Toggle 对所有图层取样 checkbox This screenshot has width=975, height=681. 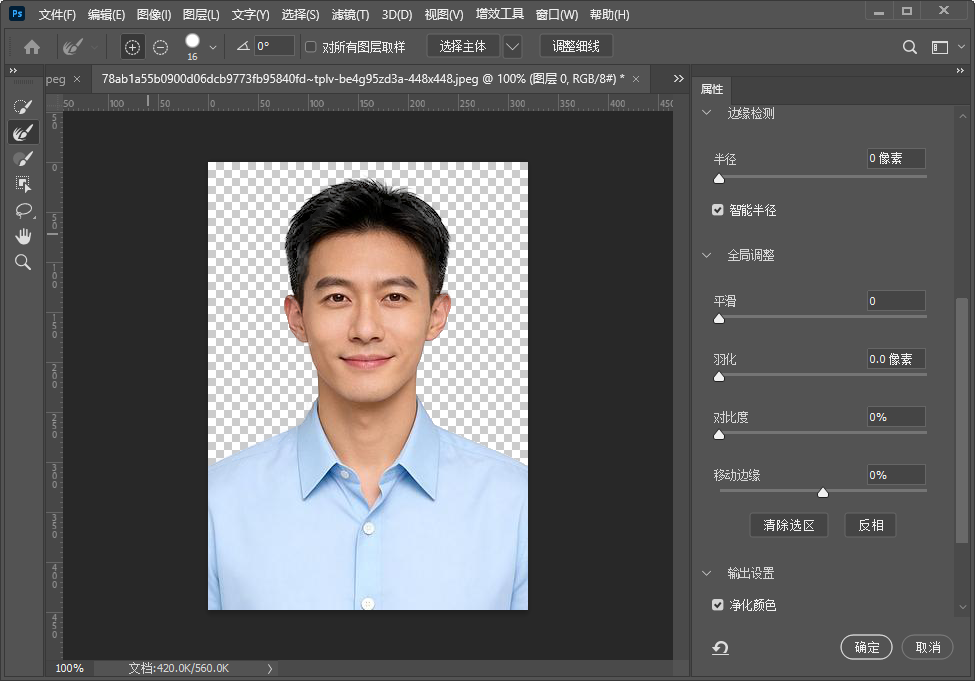click(x=311, y=47)
